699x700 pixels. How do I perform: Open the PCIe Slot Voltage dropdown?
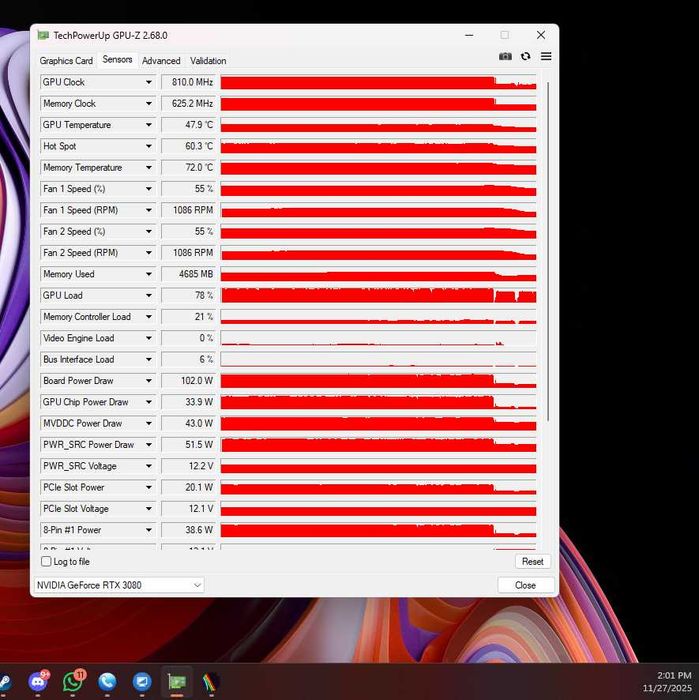point(149,509)
